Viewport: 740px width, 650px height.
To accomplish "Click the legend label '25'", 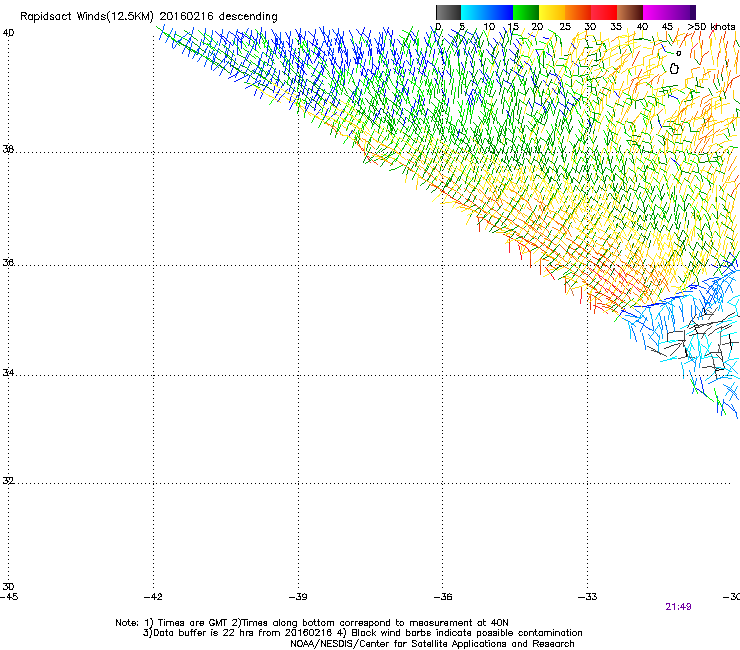I will point(565,27).
